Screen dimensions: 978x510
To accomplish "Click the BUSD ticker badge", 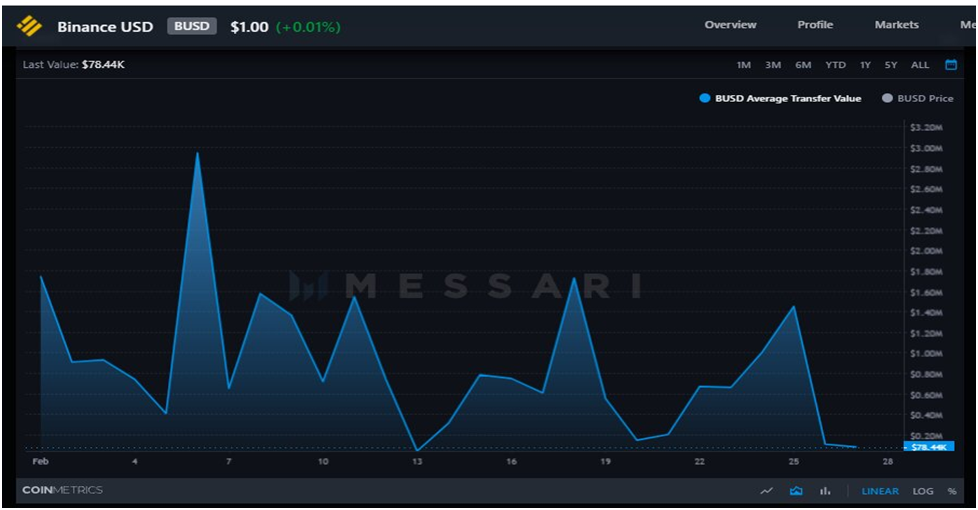I will (191, 26).
